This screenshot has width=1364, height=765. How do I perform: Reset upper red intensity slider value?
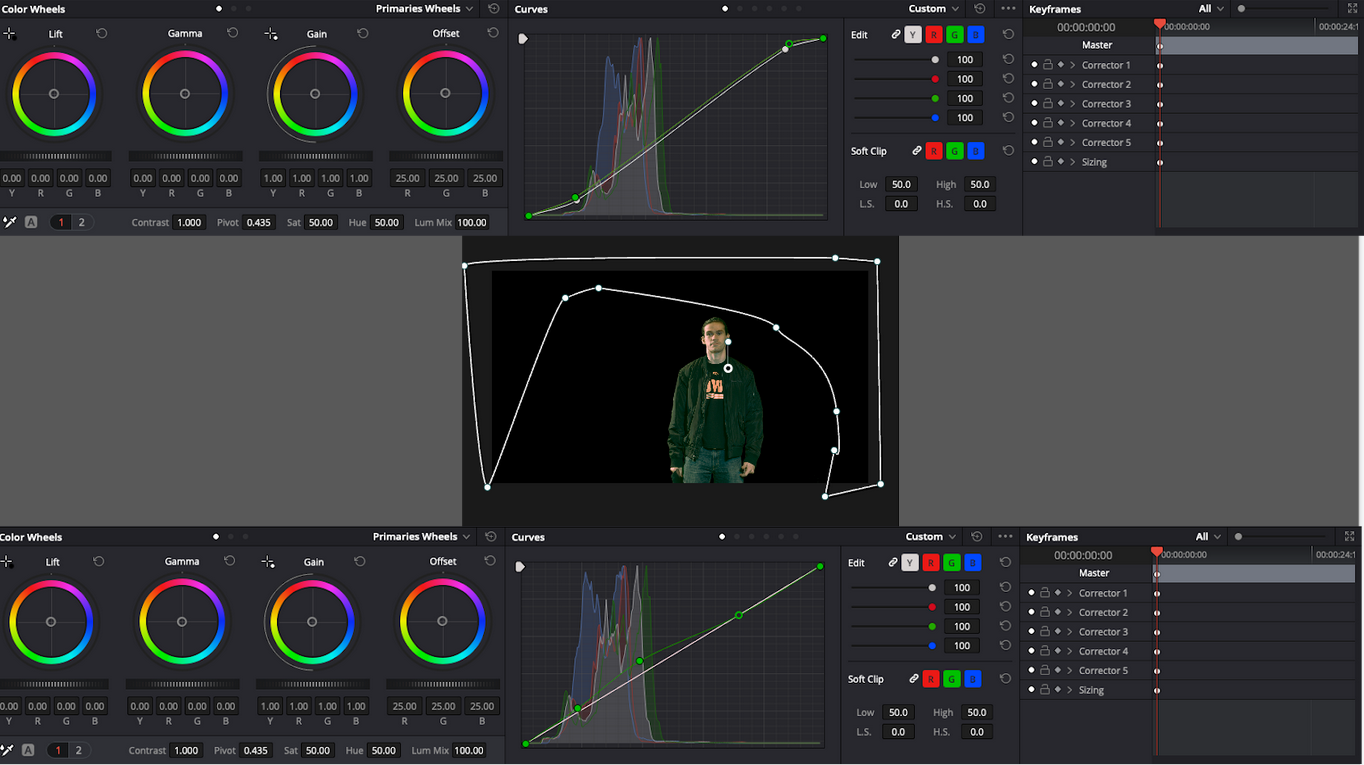(1008, 79)
